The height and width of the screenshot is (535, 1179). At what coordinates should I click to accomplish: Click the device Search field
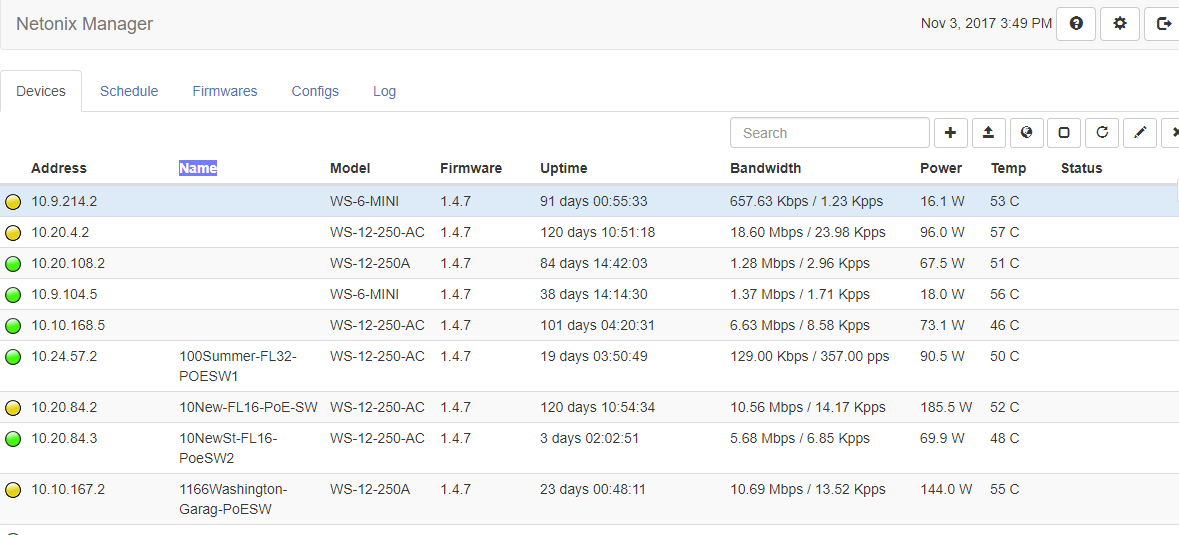[x=829, y=133]
